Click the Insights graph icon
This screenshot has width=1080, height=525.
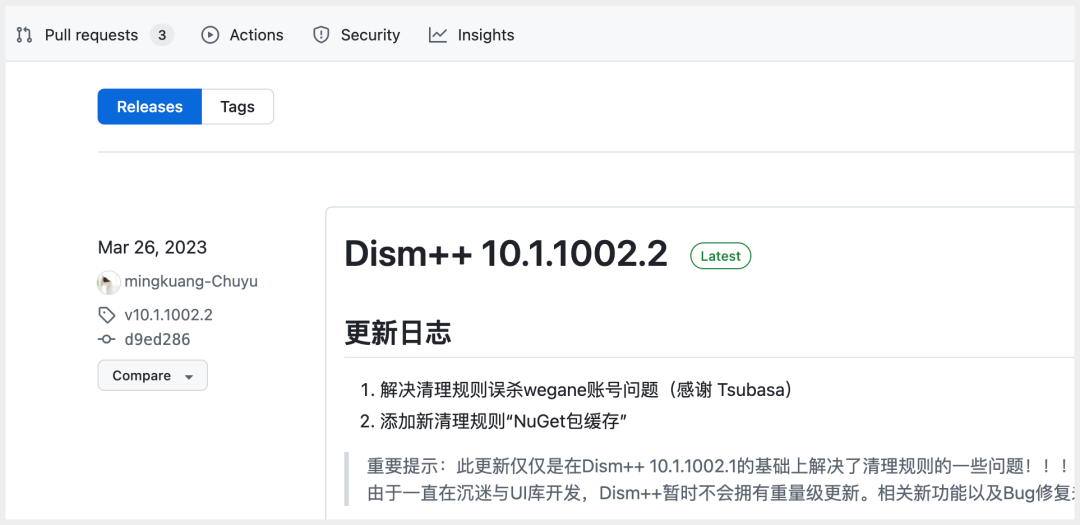click(438, 35)
